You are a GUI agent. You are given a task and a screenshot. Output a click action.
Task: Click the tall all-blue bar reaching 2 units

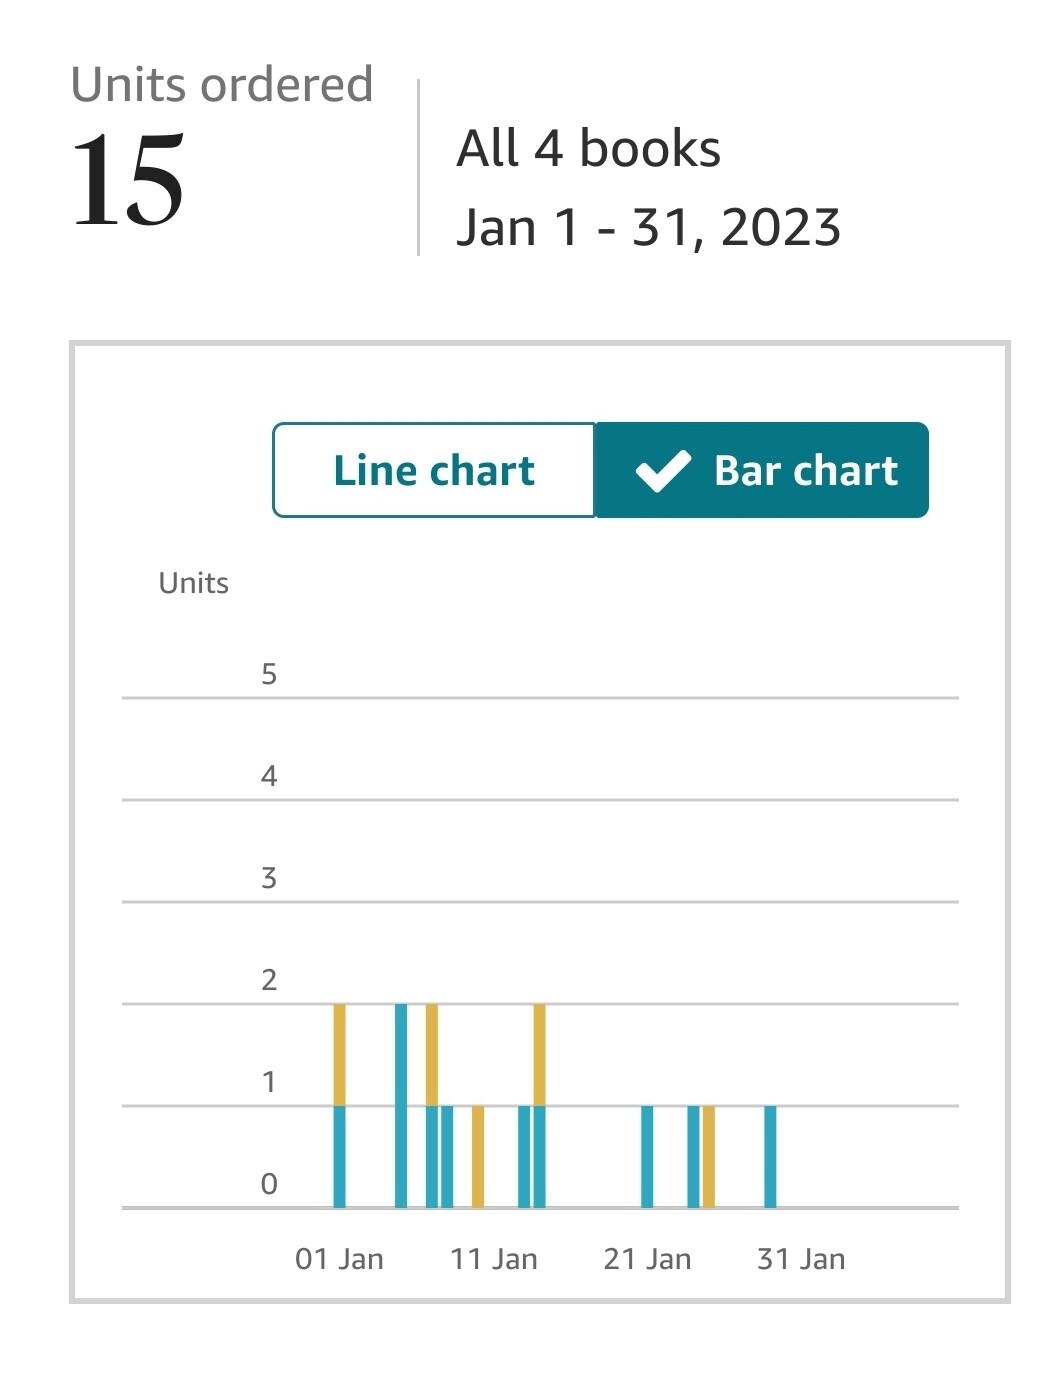(401, 1105)
